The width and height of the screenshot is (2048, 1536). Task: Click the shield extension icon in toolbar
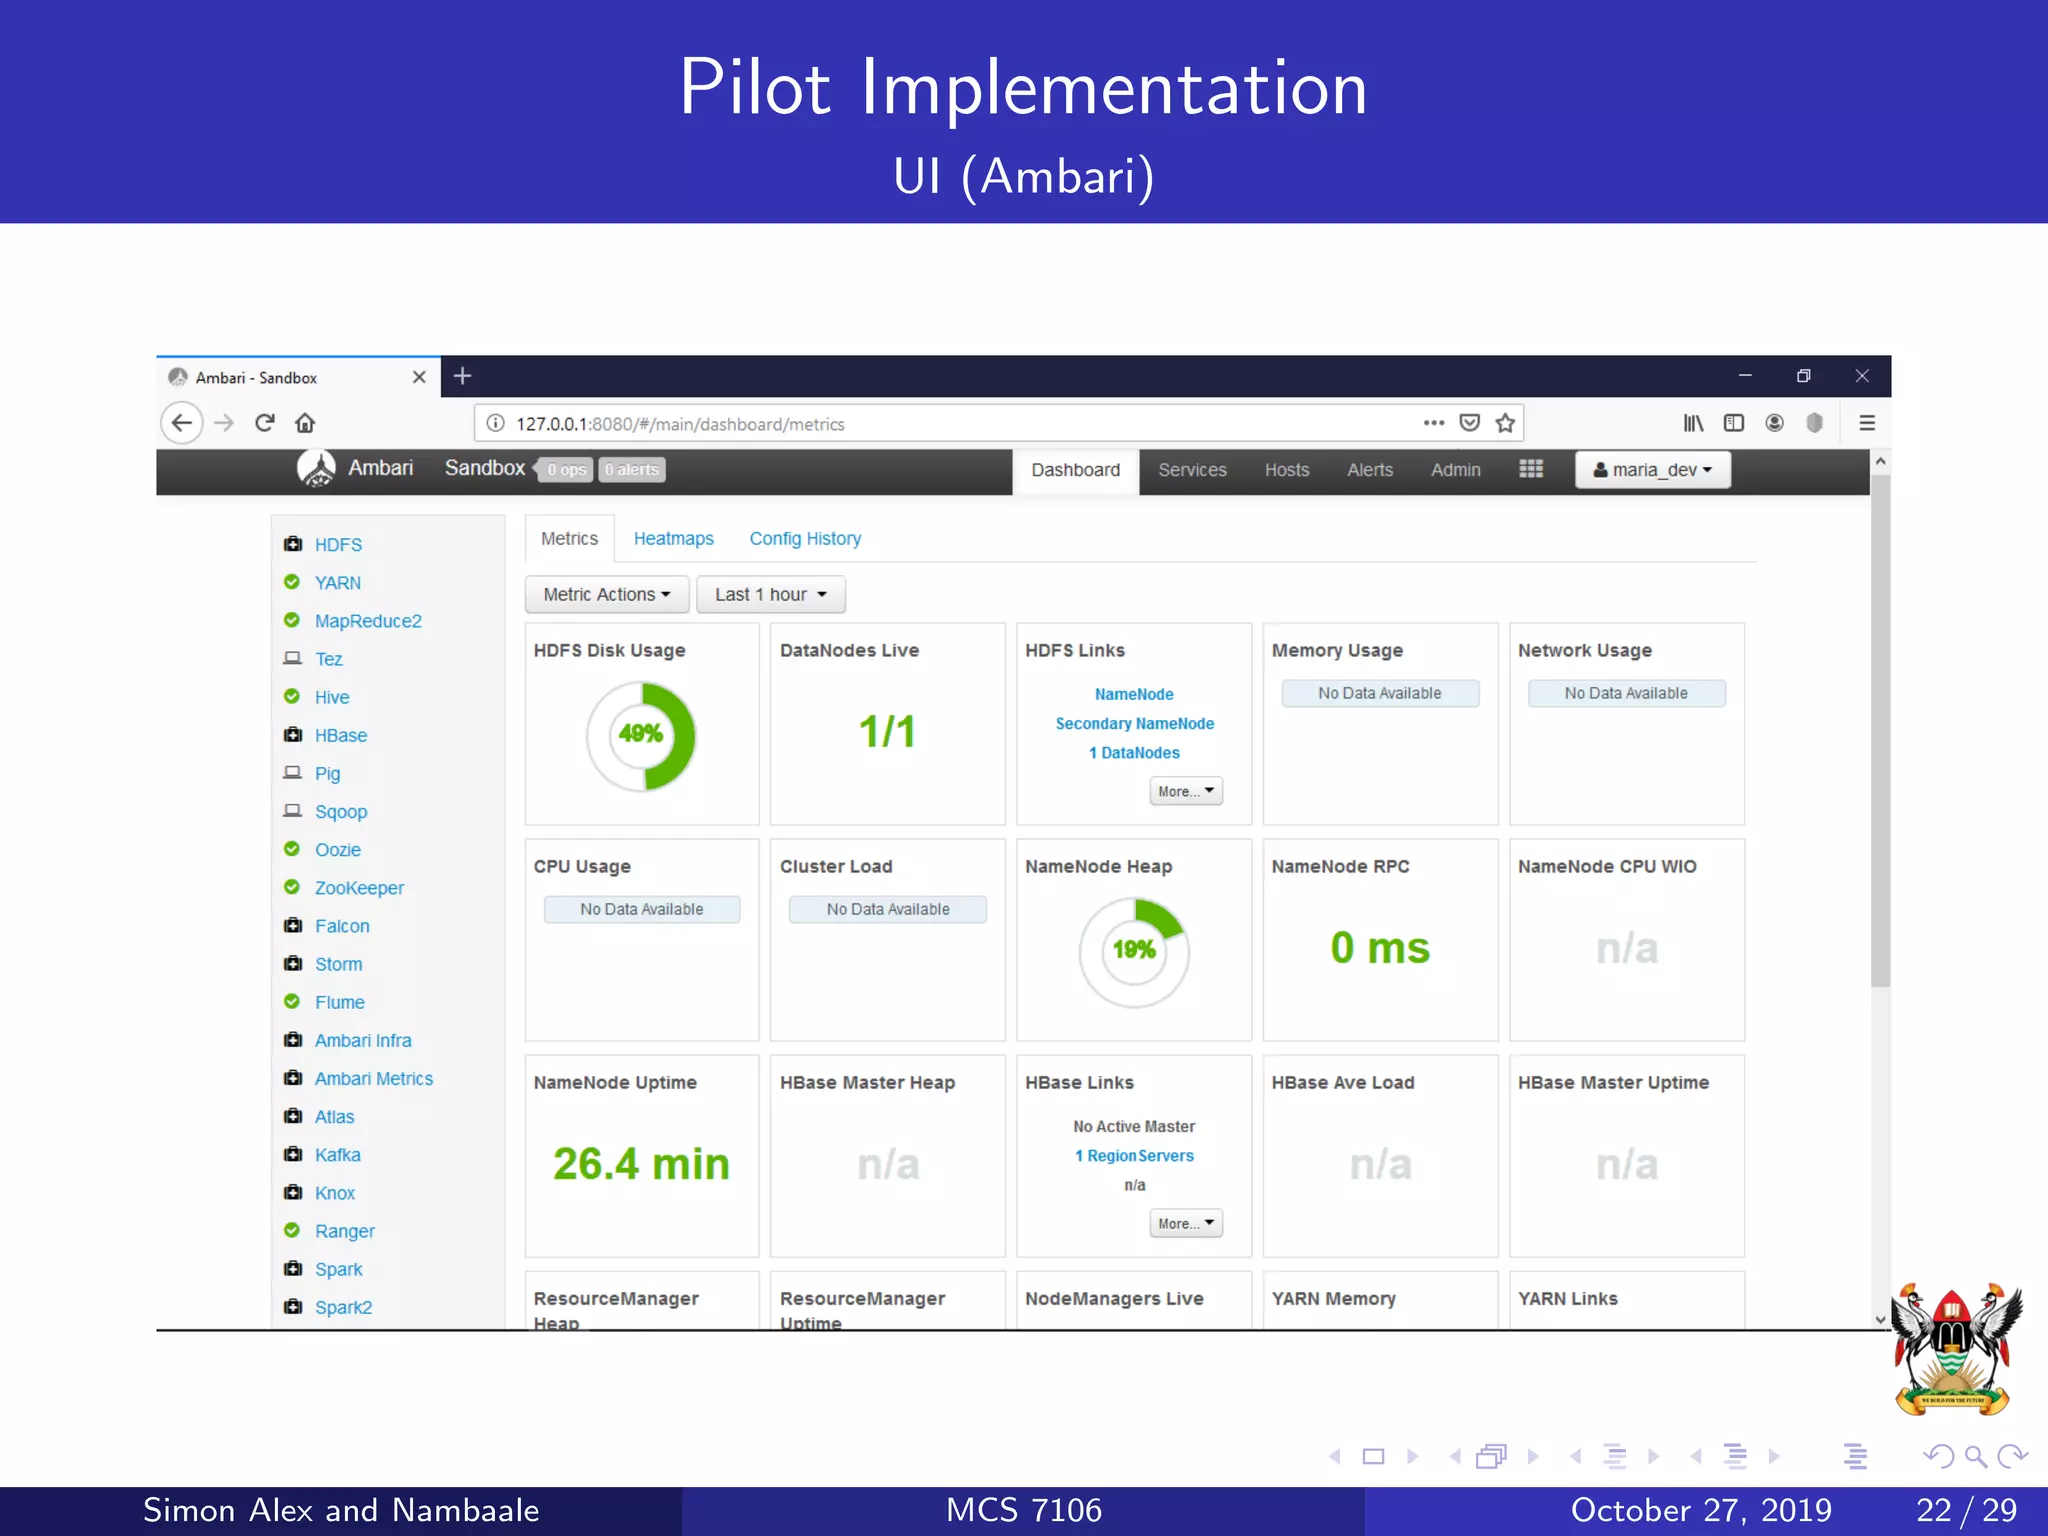coord(1814,423)
